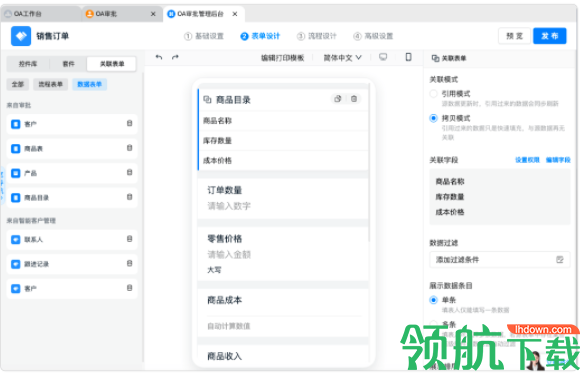This screenshot has width=580, height=377.
Task: Click 库存数量 in the 关联字段 list
Action: click(450, 197)
